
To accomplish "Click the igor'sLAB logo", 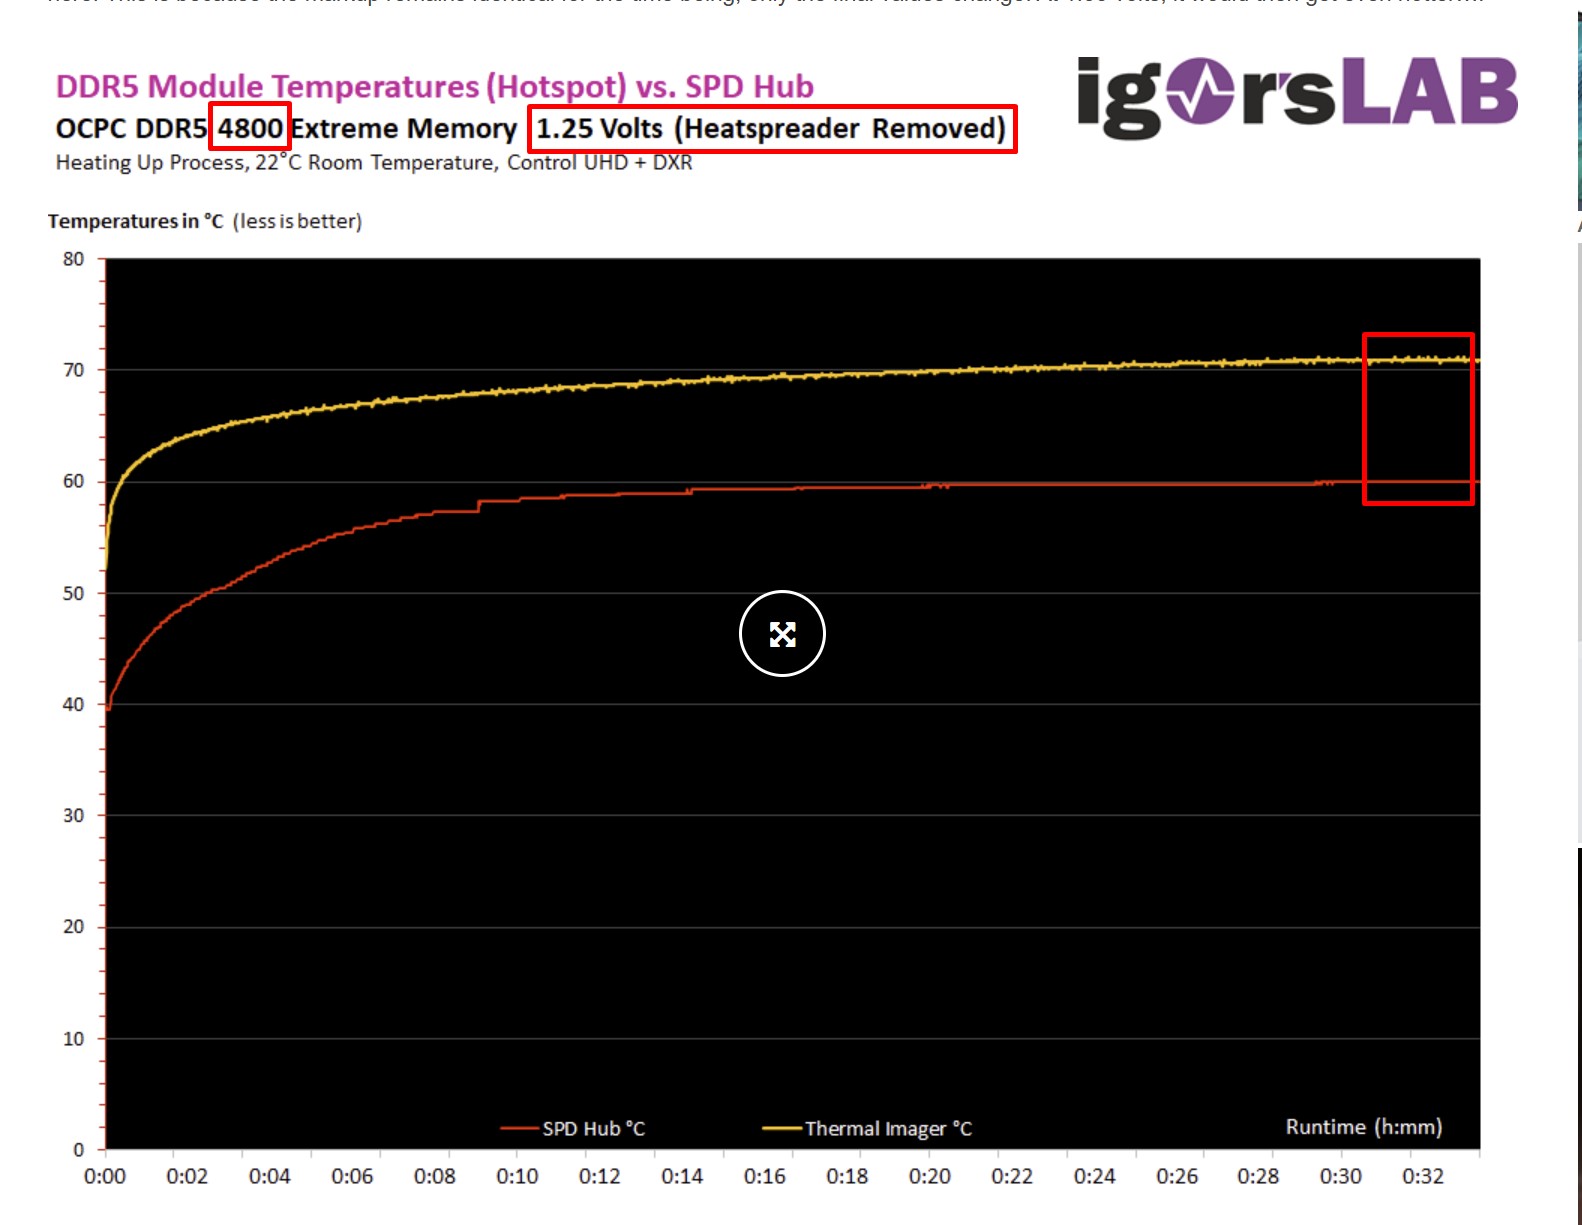I will pos(1297,96).
